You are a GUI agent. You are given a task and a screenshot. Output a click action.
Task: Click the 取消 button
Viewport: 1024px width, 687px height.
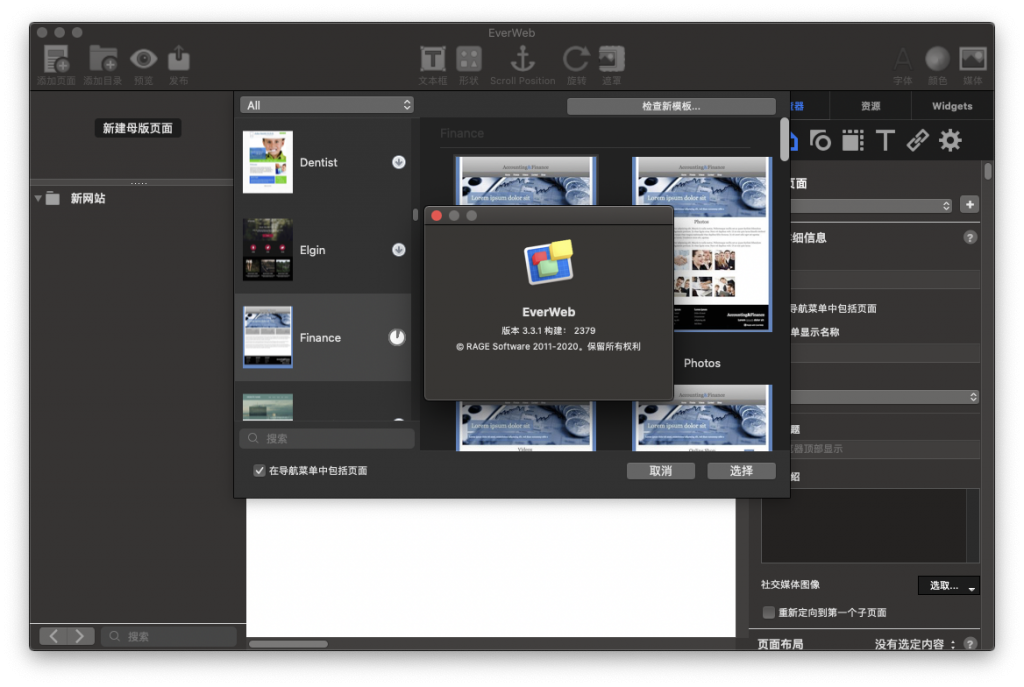coord(660,471)
